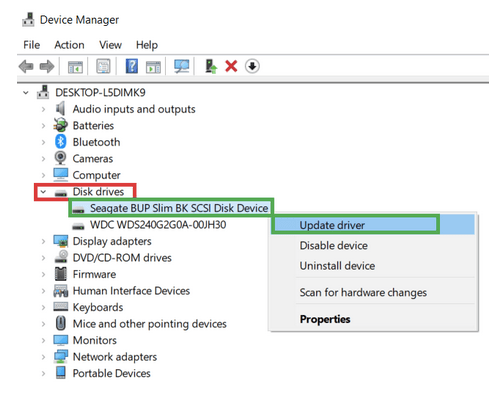Image resolution: width=502 pixels, height=415 pixels.
Task: Click Scan for hardware changes monitor icon
Action: 182,66
